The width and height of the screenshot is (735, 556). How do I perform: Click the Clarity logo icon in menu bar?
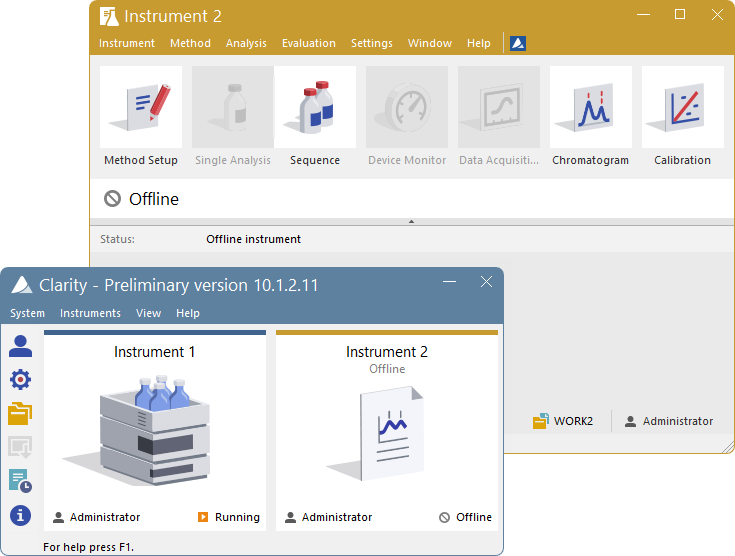point(518,43)
